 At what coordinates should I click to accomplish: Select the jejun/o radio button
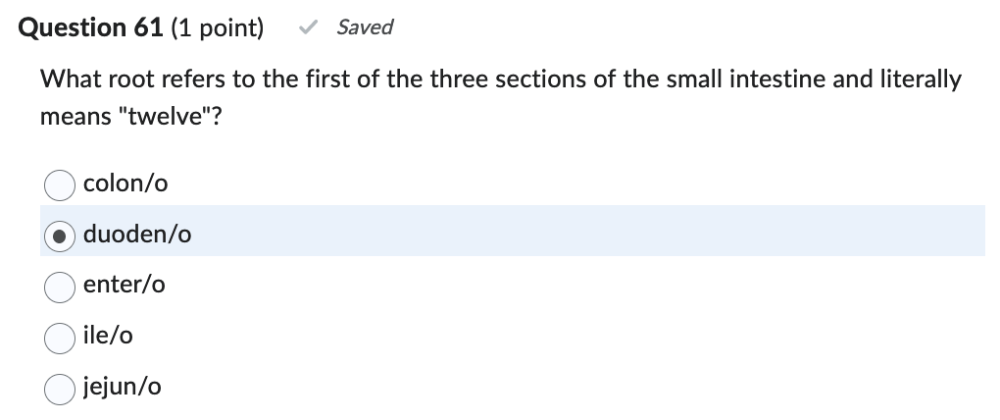click(59, 389)
